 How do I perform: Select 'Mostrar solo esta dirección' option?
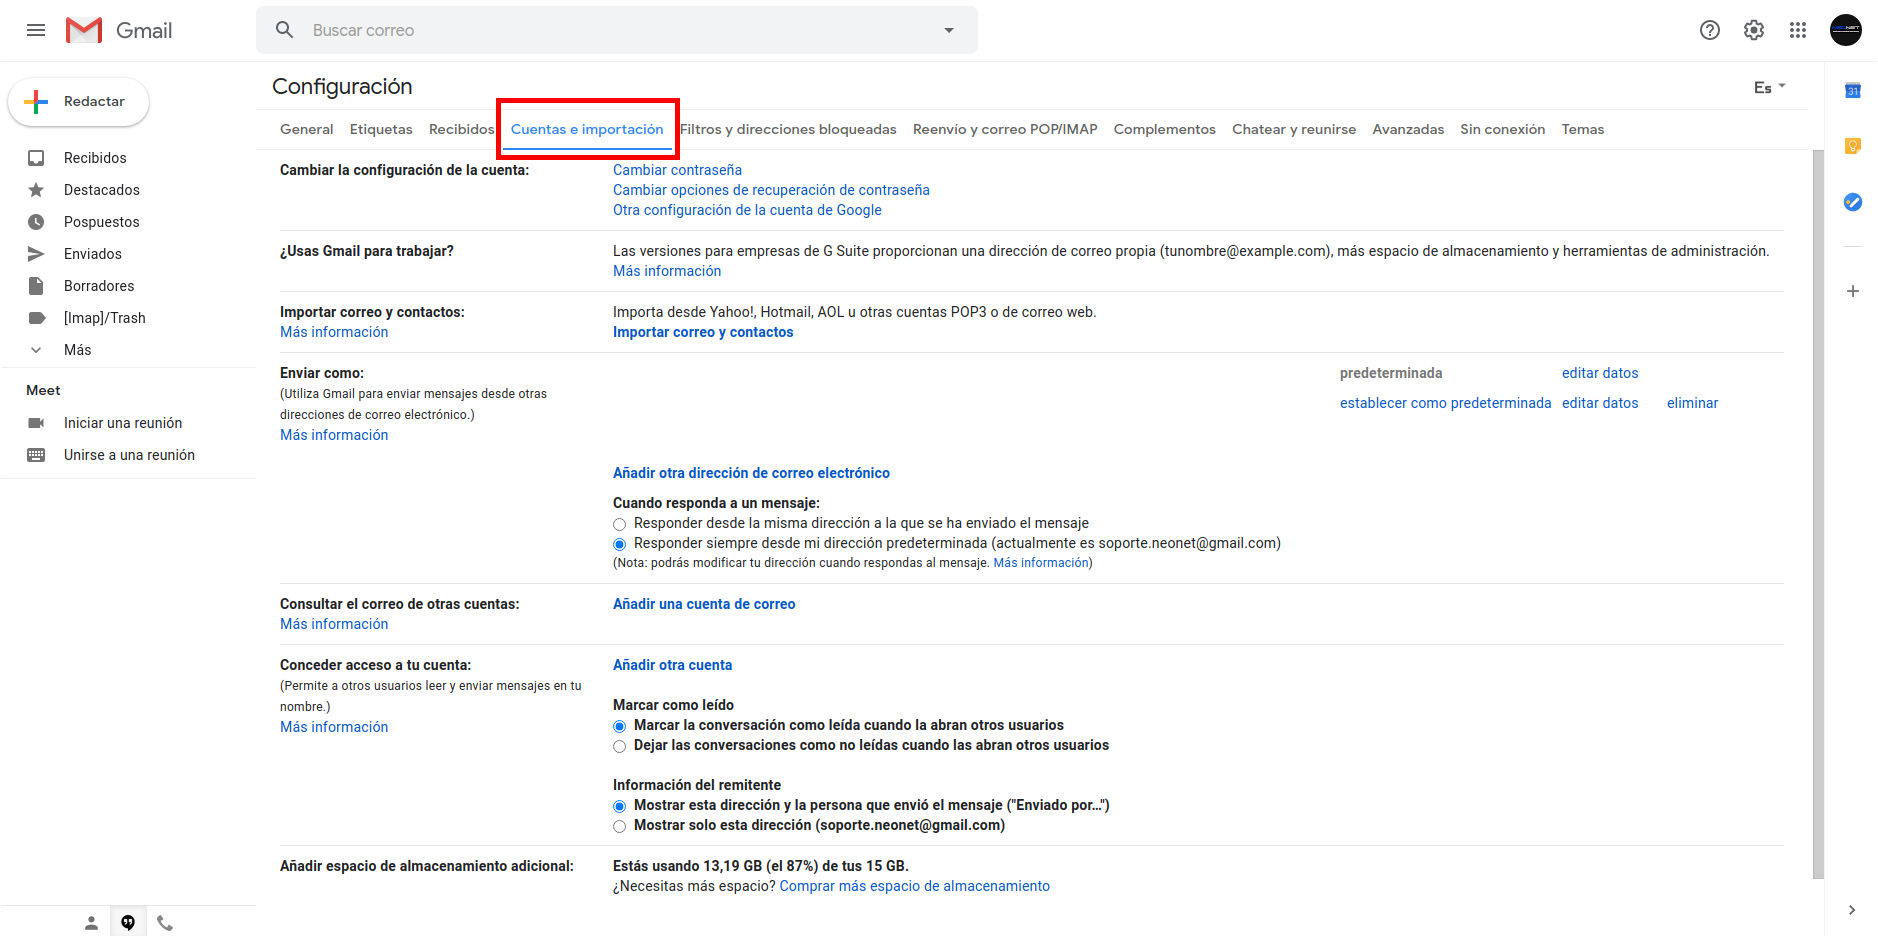coord(620,826)
